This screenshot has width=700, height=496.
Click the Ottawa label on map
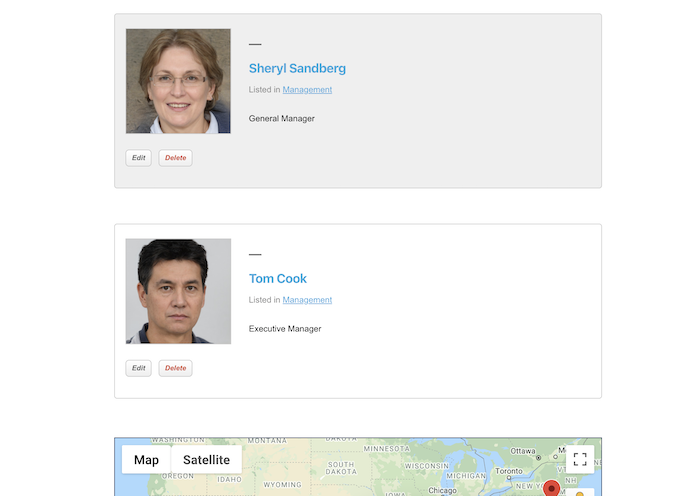point(523,451)
